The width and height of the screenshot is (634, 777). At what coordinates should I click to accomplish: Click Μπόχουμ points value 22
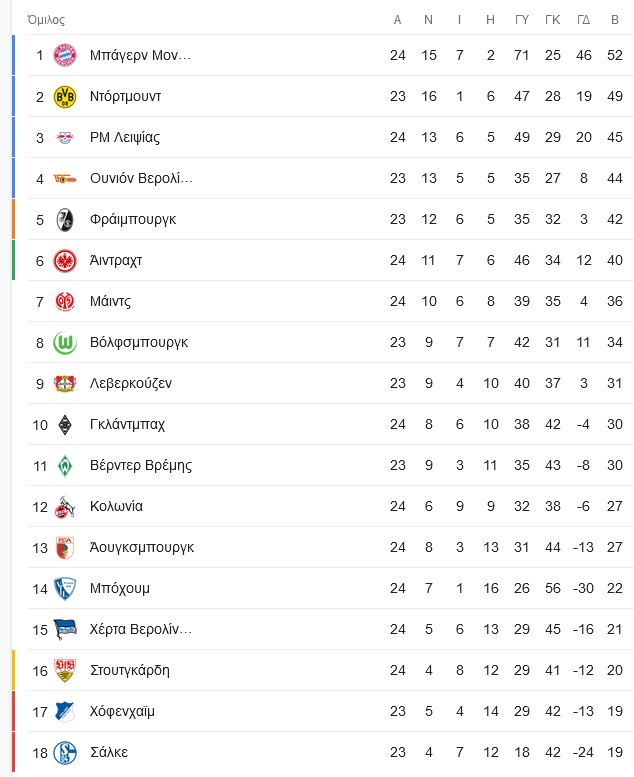(615, 588)
